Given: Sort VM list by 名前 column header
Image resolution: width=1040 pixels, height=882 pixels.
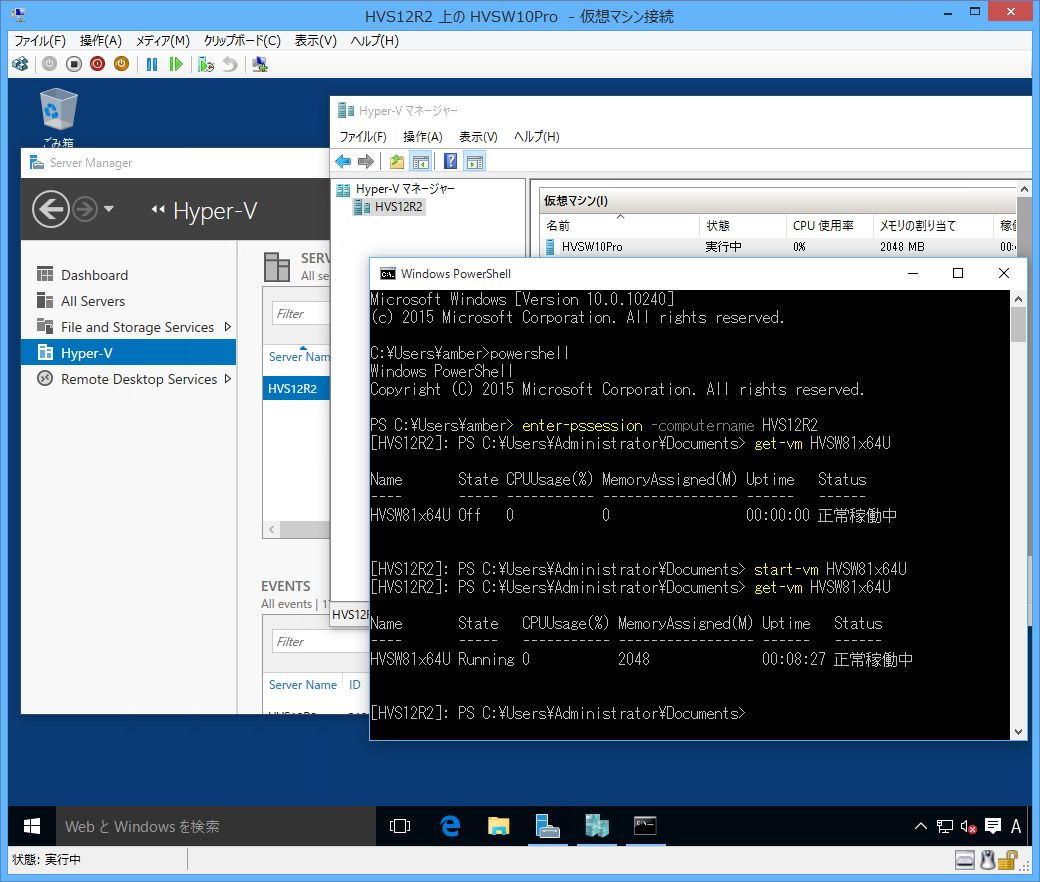Looking at the screenshot, I should tap(620, 225).
